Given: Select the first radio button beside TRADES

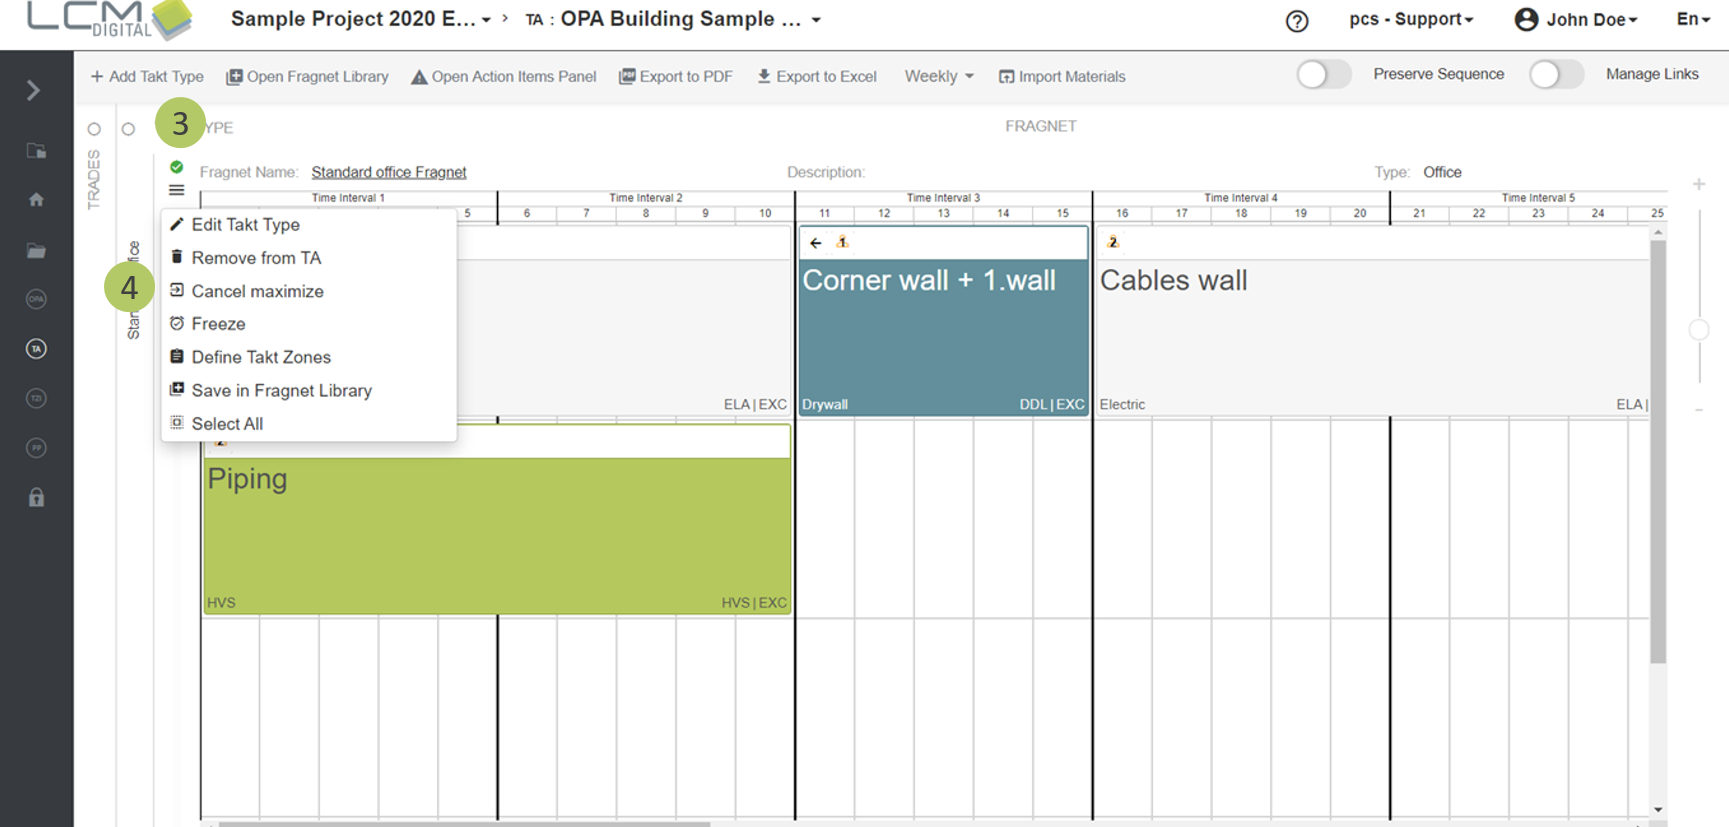Looking at the screenshot, I should click(94, 129).
